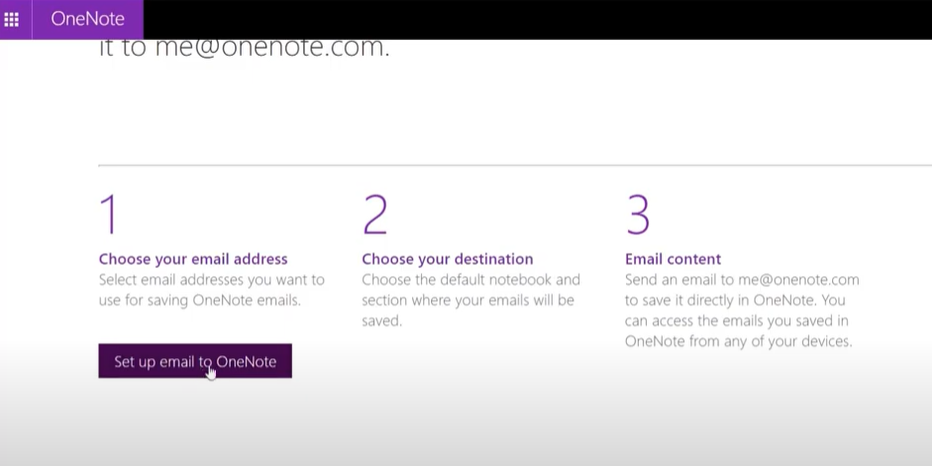Image resolution: width=932 pixels, height=466 pixels.
Task: Click the 'OneNote from any of your devices' line
Action: (x=739, y=342)
